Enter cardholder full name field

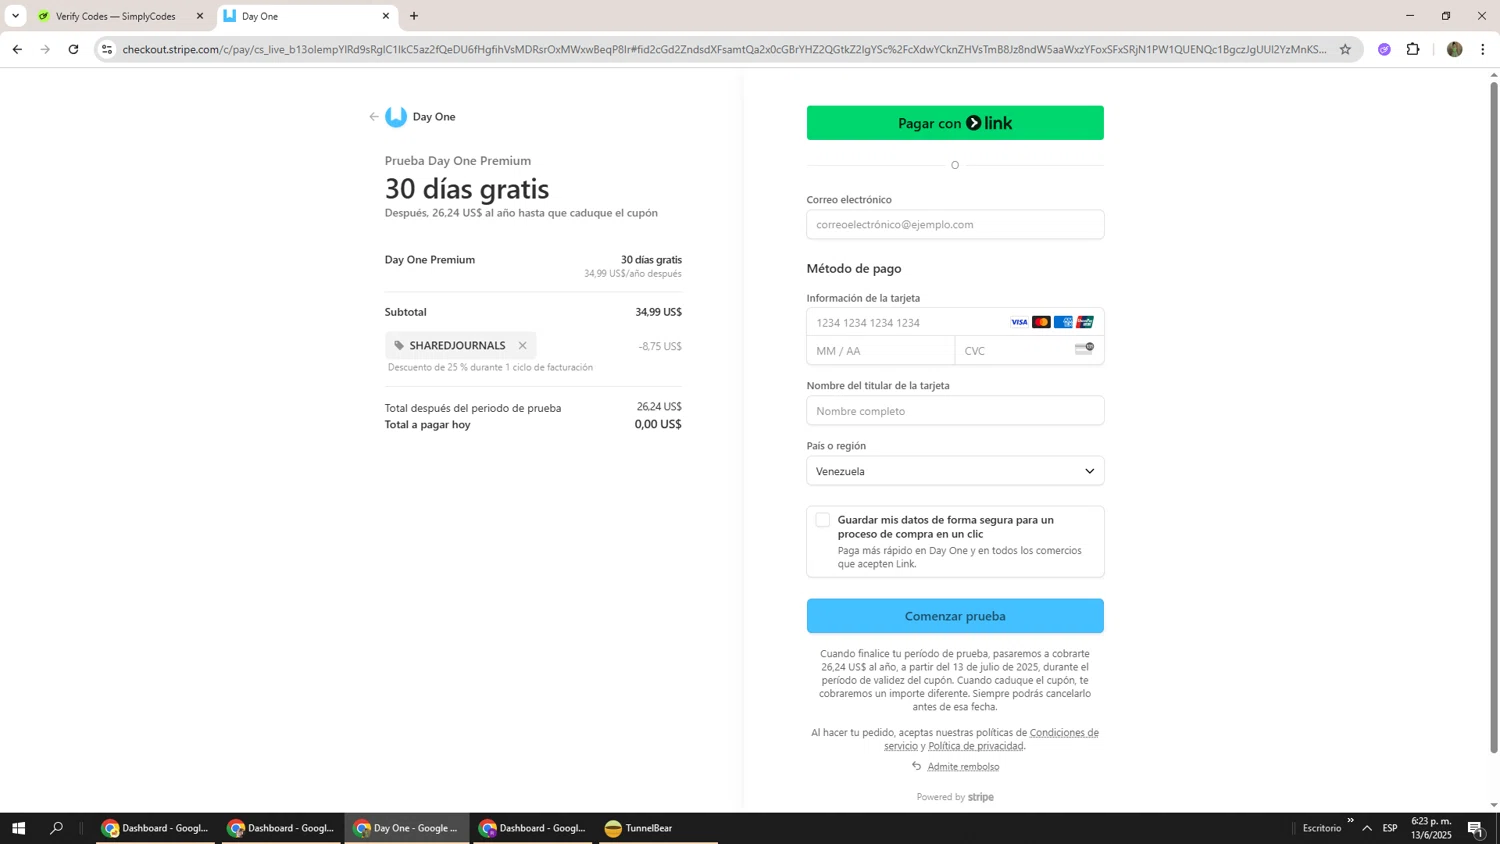click(955, 411)
